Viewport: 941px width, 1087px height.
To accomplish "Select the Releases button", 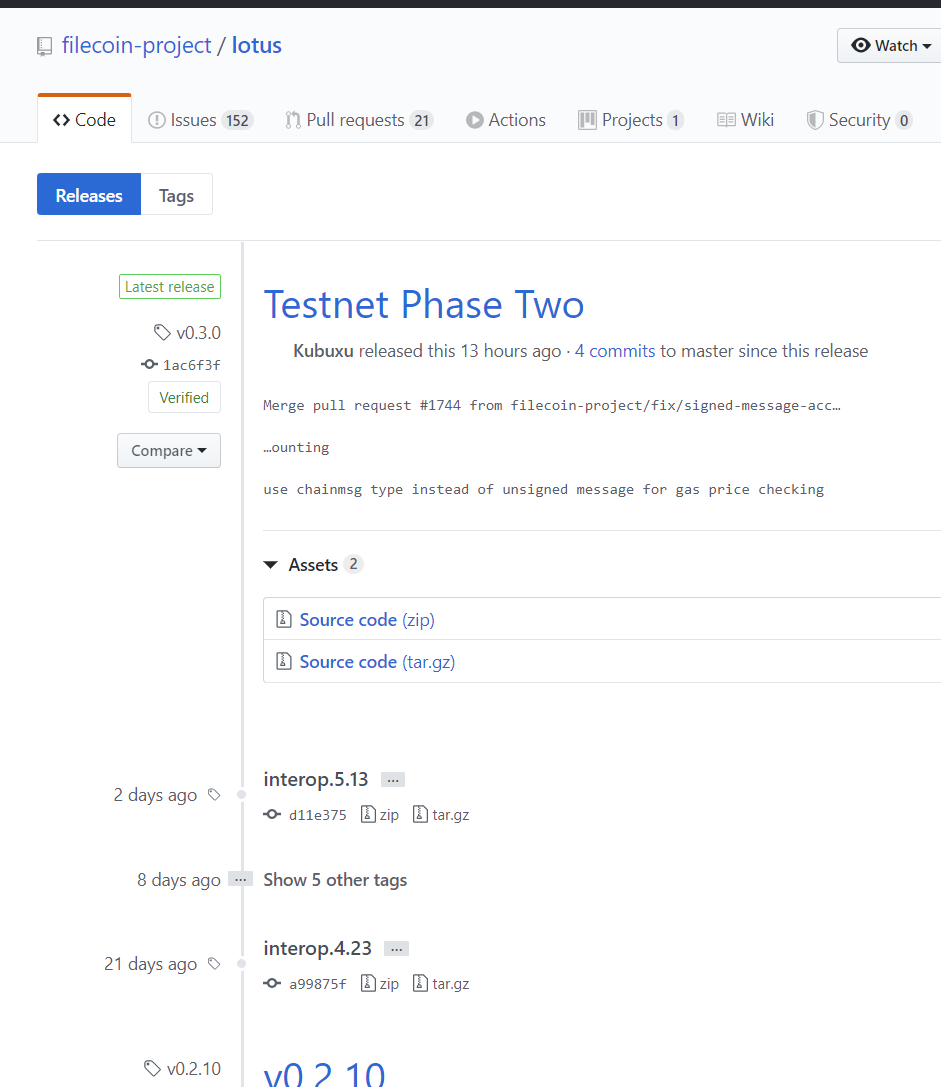I will pyautogui.click(x=89, y=195).
